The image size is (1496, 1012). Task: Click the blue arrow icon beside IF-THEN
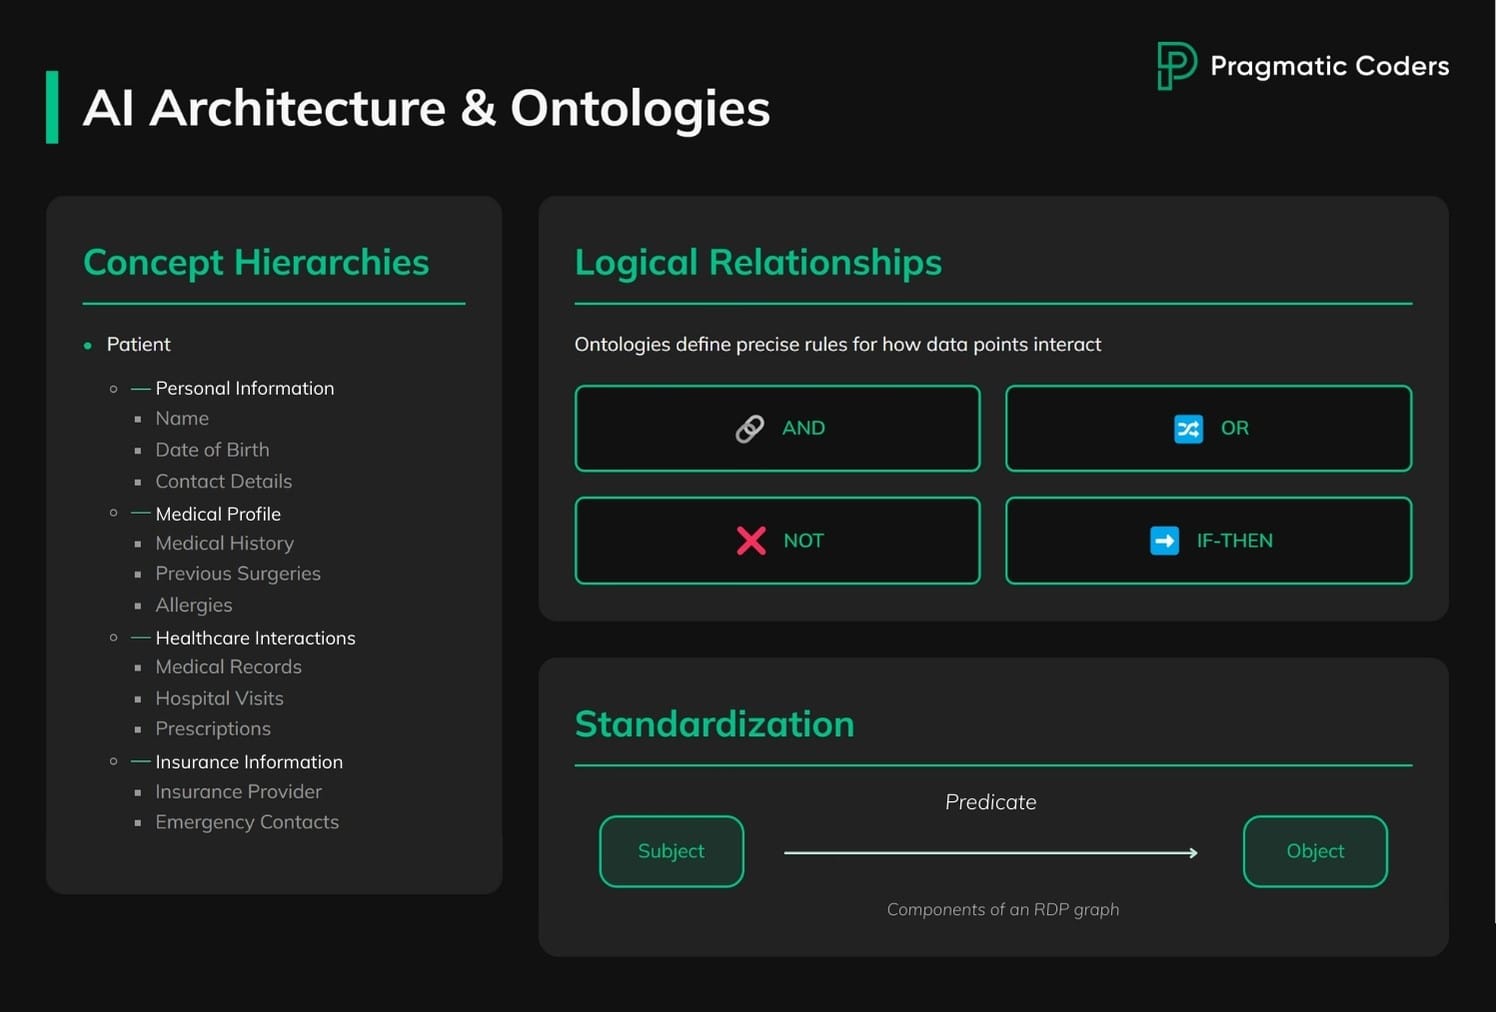1164,541
